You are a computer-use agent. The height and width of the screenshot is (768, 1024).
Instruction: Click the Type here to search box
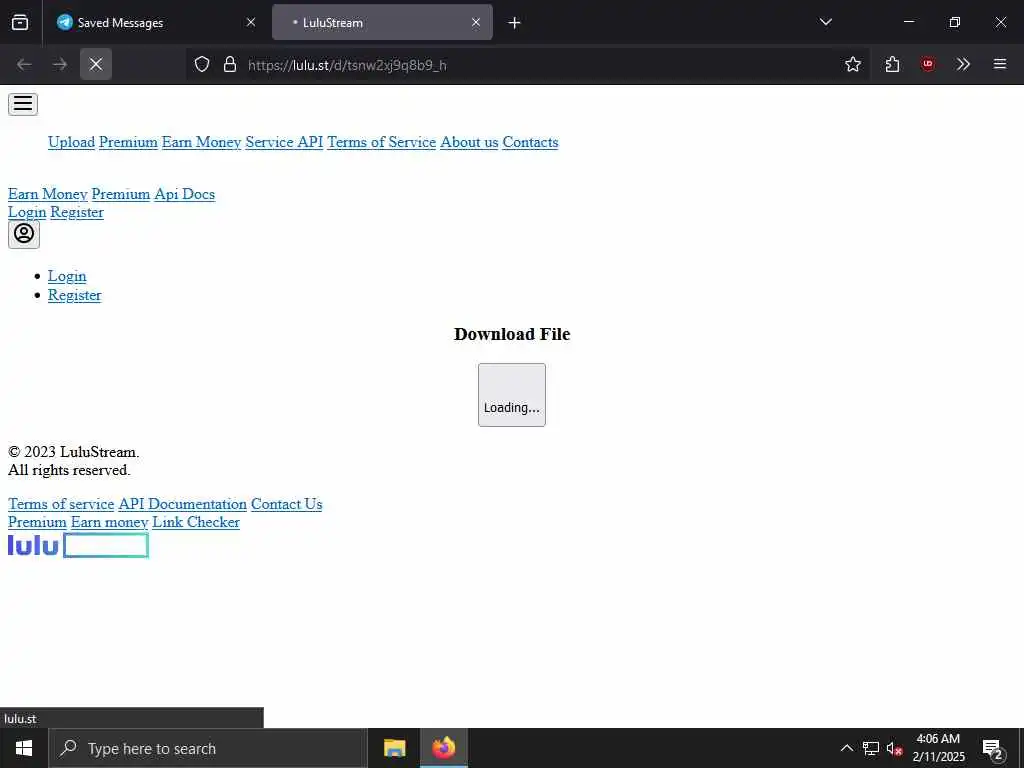point(208,748)
